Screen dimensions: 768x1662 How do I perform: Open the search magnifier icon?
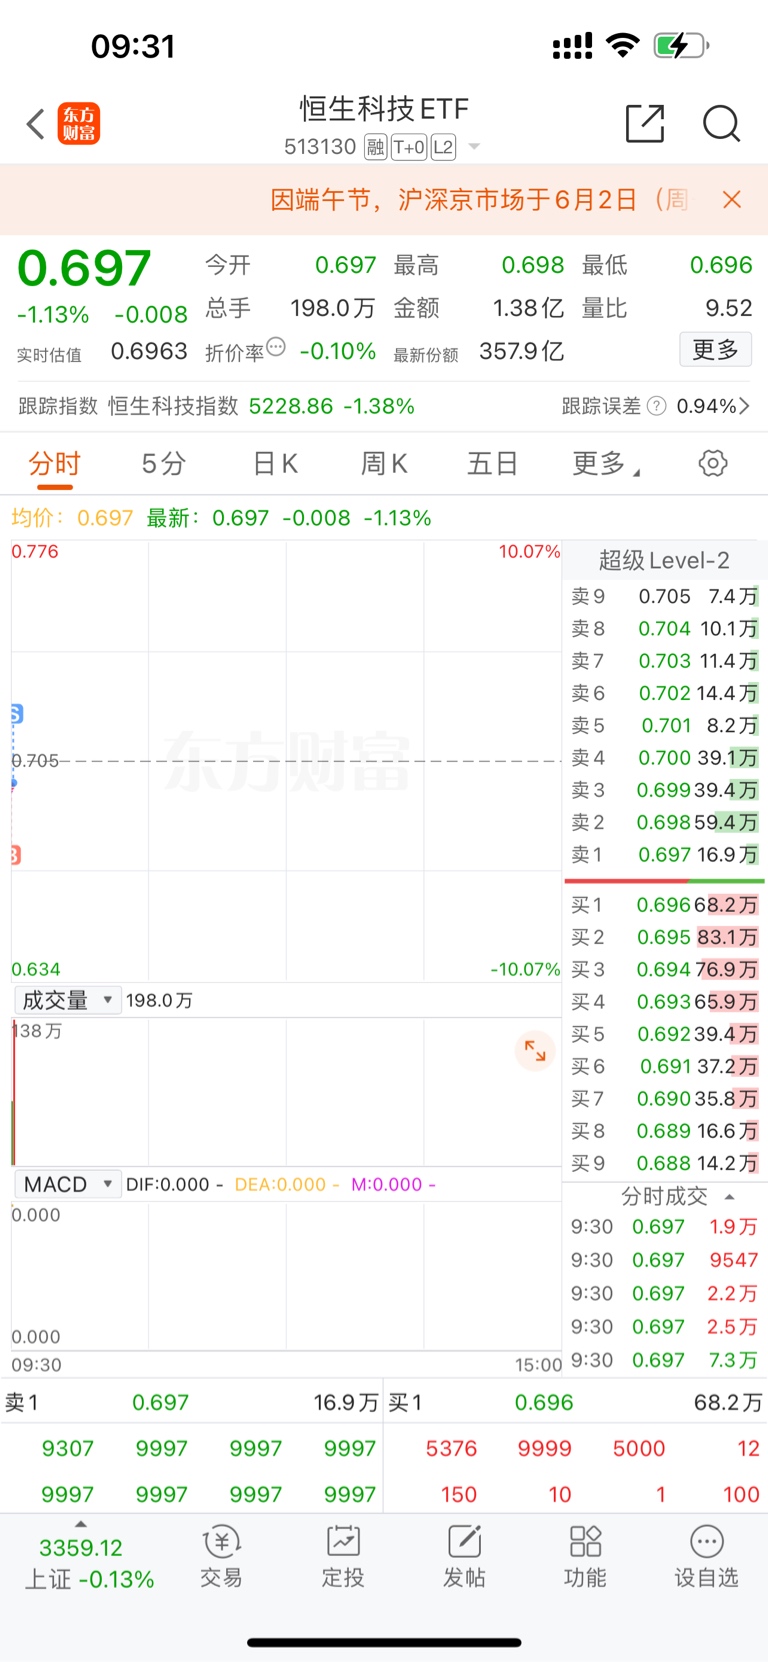[x=721, y=124]
